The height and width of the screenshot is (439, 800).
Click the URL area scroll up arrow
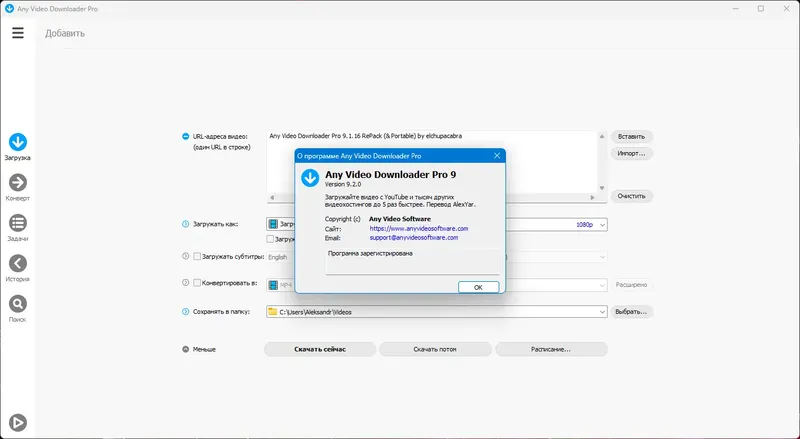click(602, 136)
